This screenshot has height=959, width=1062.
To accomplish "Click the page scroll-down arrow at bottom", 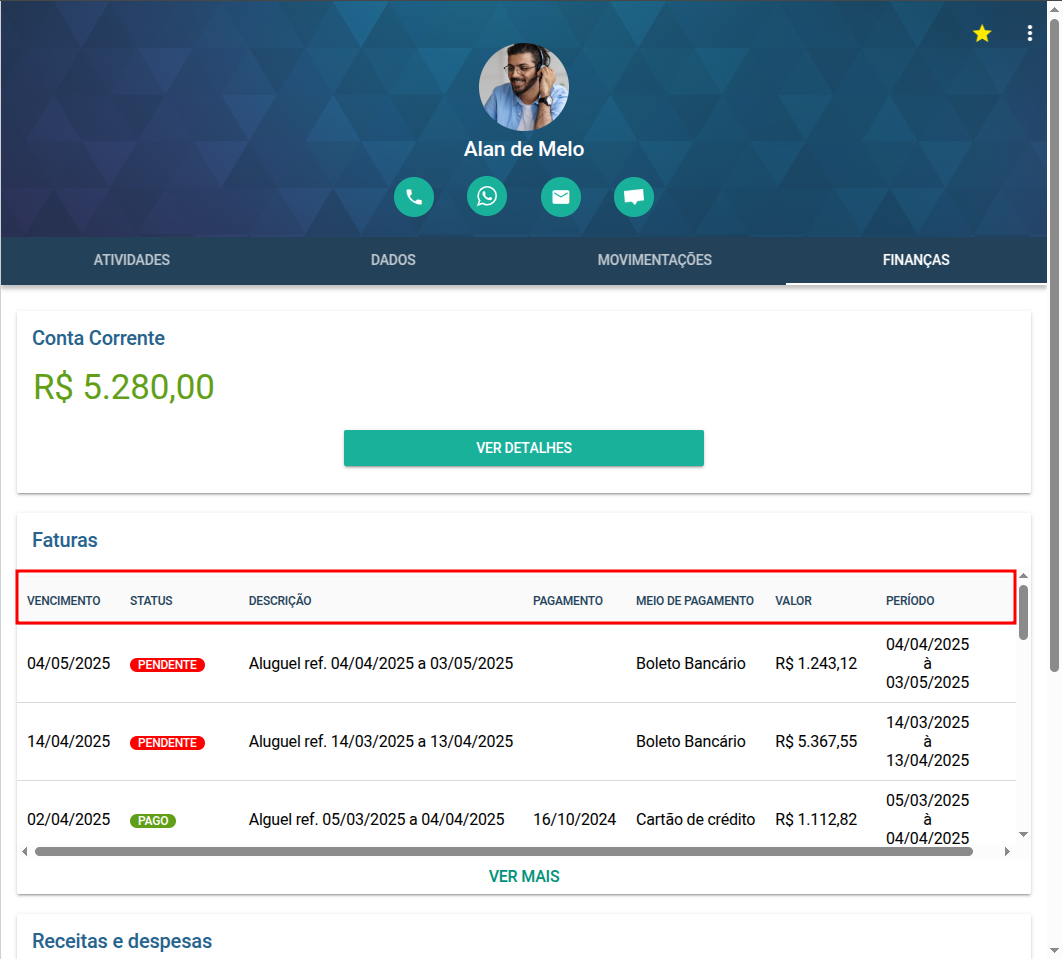I will point(1055,952).
